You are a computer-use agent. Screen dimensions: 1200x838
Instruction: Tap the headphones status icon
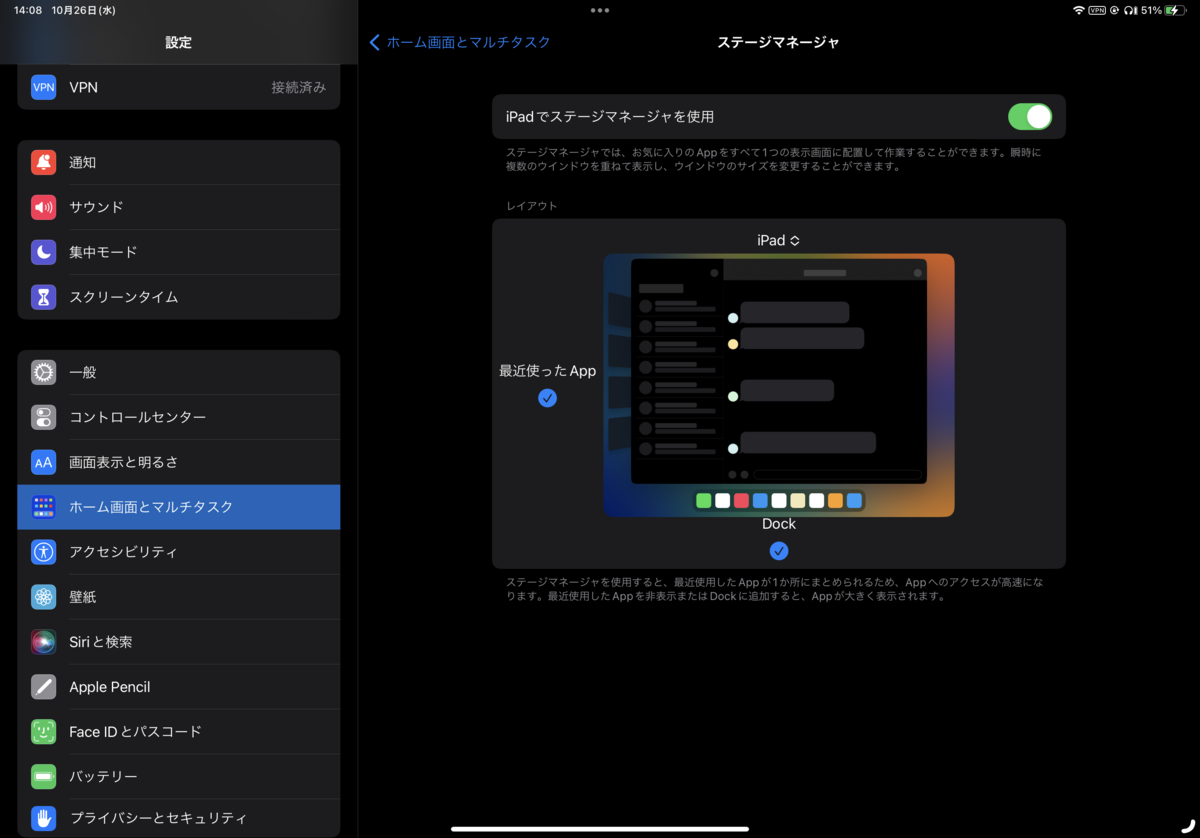point(1130,10)
